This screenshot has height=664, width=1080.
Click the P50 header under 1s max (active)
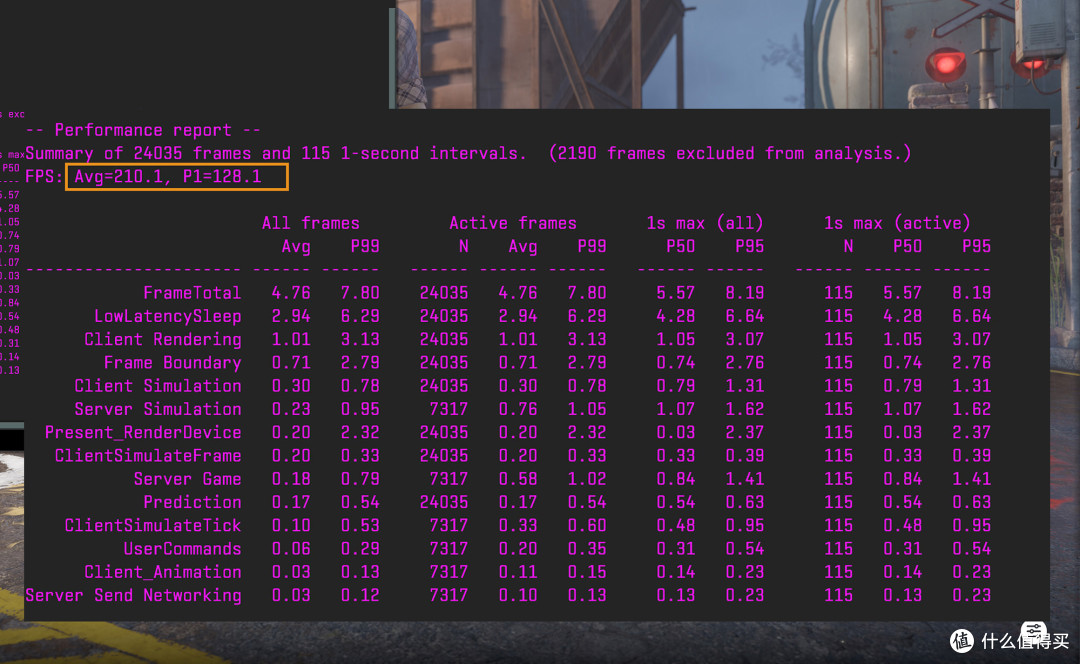(907, 247)
